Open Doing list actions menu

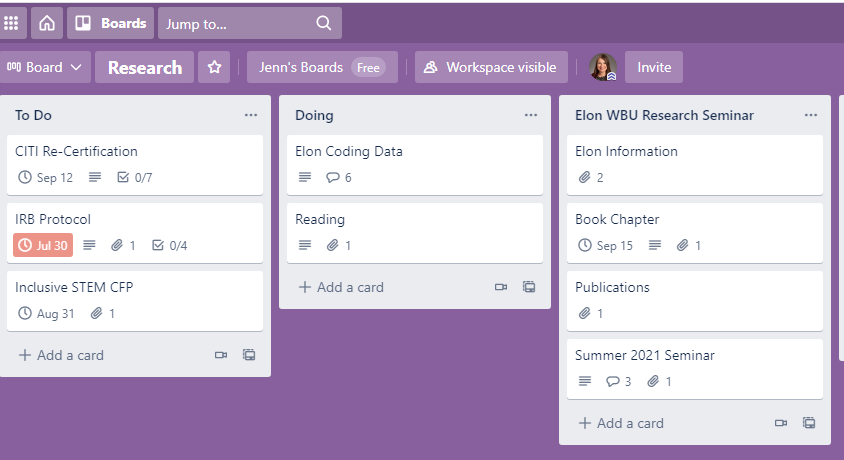(x=531, y=115)
